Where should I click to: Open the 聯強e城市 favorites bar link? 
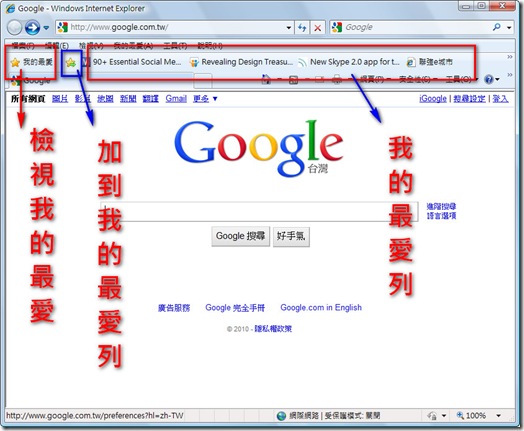coord(429,62)
